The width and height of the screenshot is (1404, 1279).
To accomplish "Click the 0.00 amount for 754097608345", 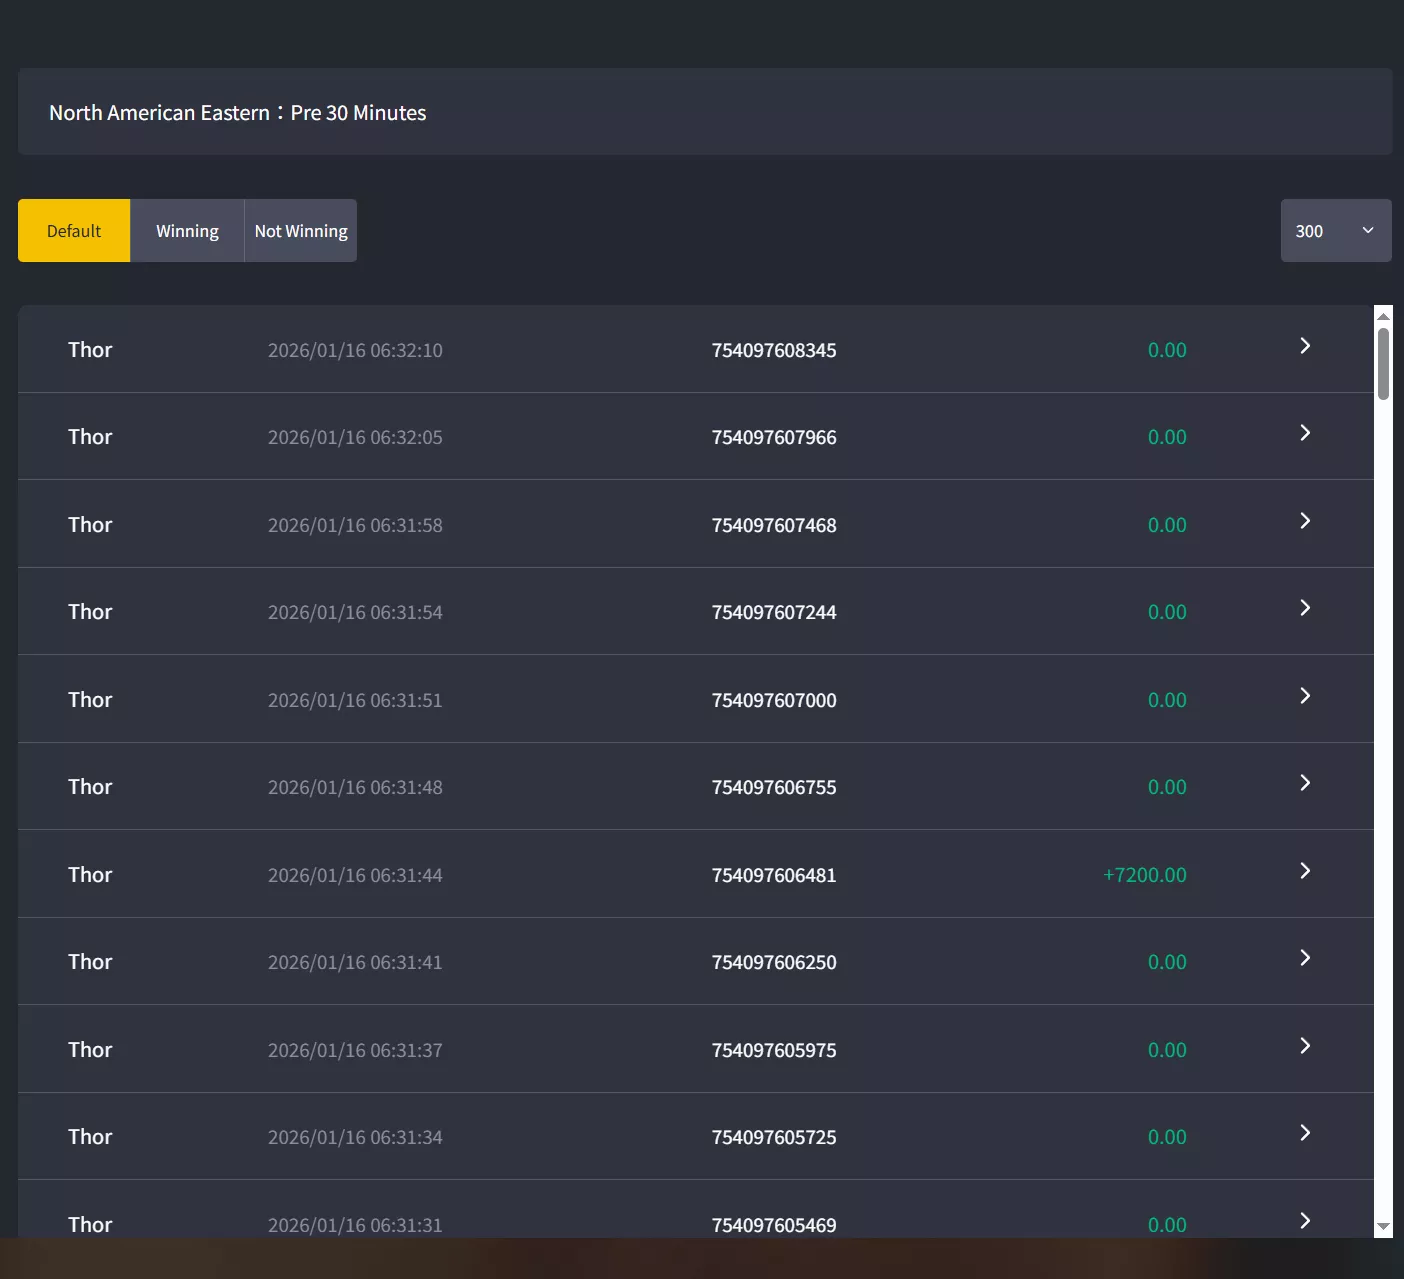I will point(1167,351).
